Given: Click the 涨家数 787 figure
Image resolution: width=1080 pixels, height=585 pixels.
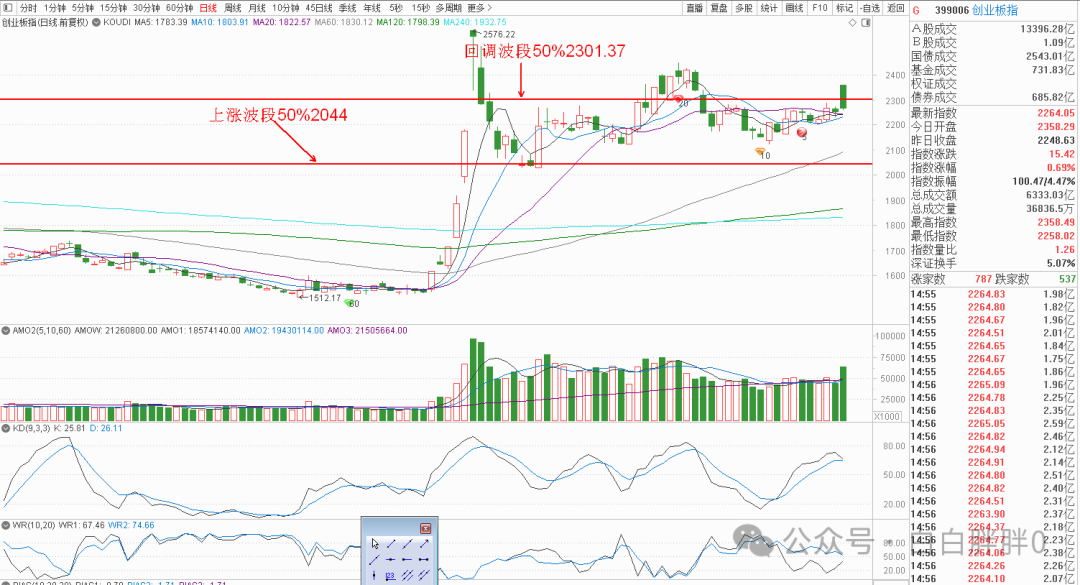Looking at the screenshot, I should (983, 279).
